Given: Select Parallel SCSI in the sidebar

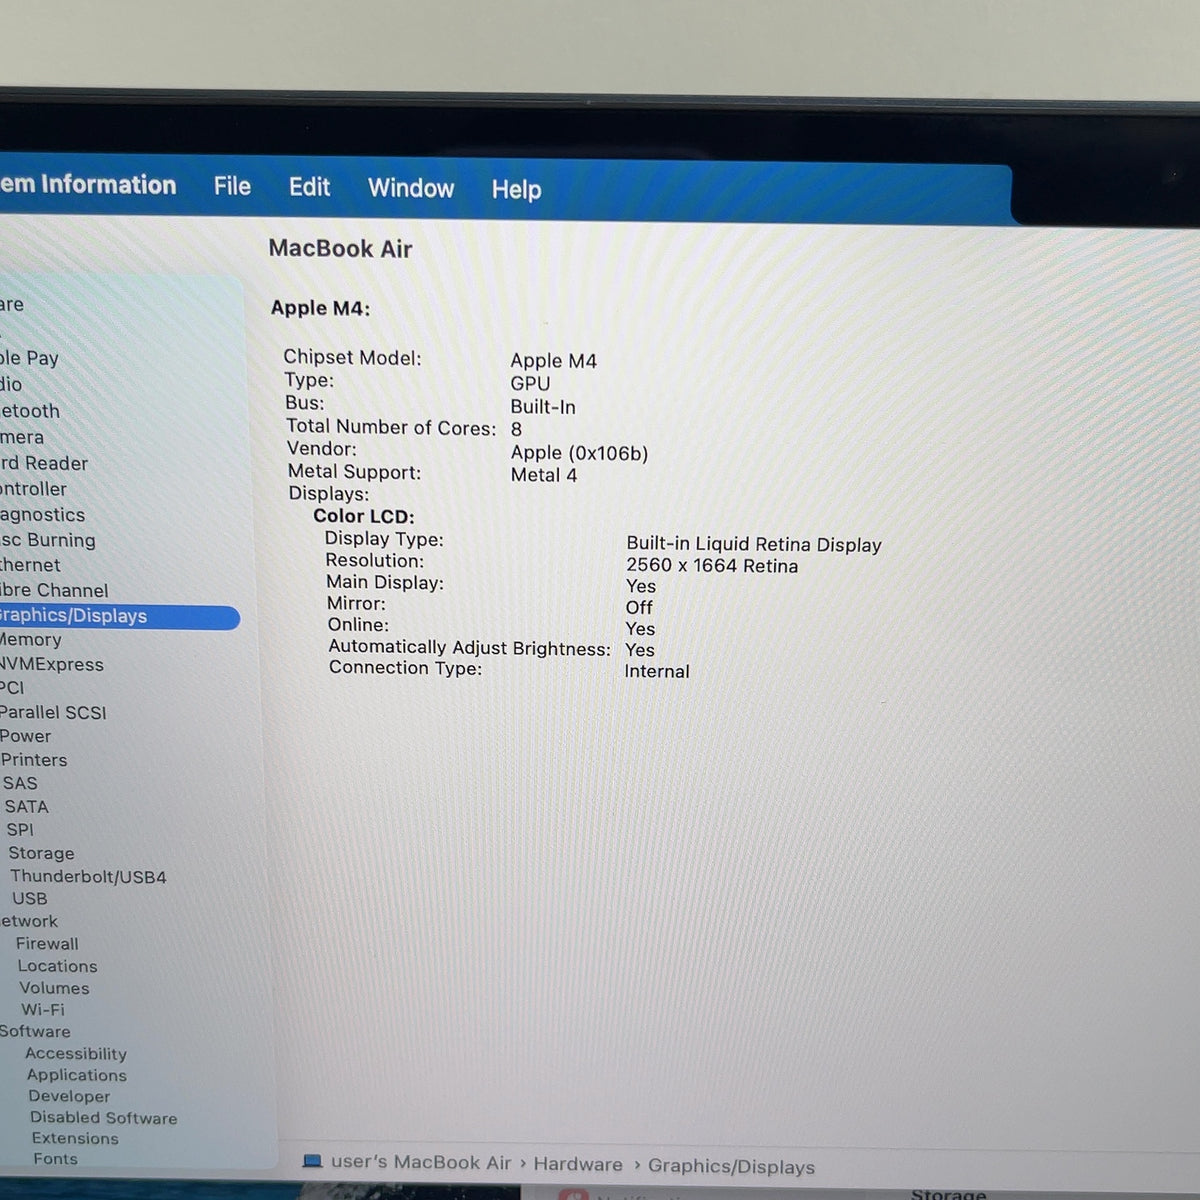Looking at the screenshot, I should tap(53, 712).
